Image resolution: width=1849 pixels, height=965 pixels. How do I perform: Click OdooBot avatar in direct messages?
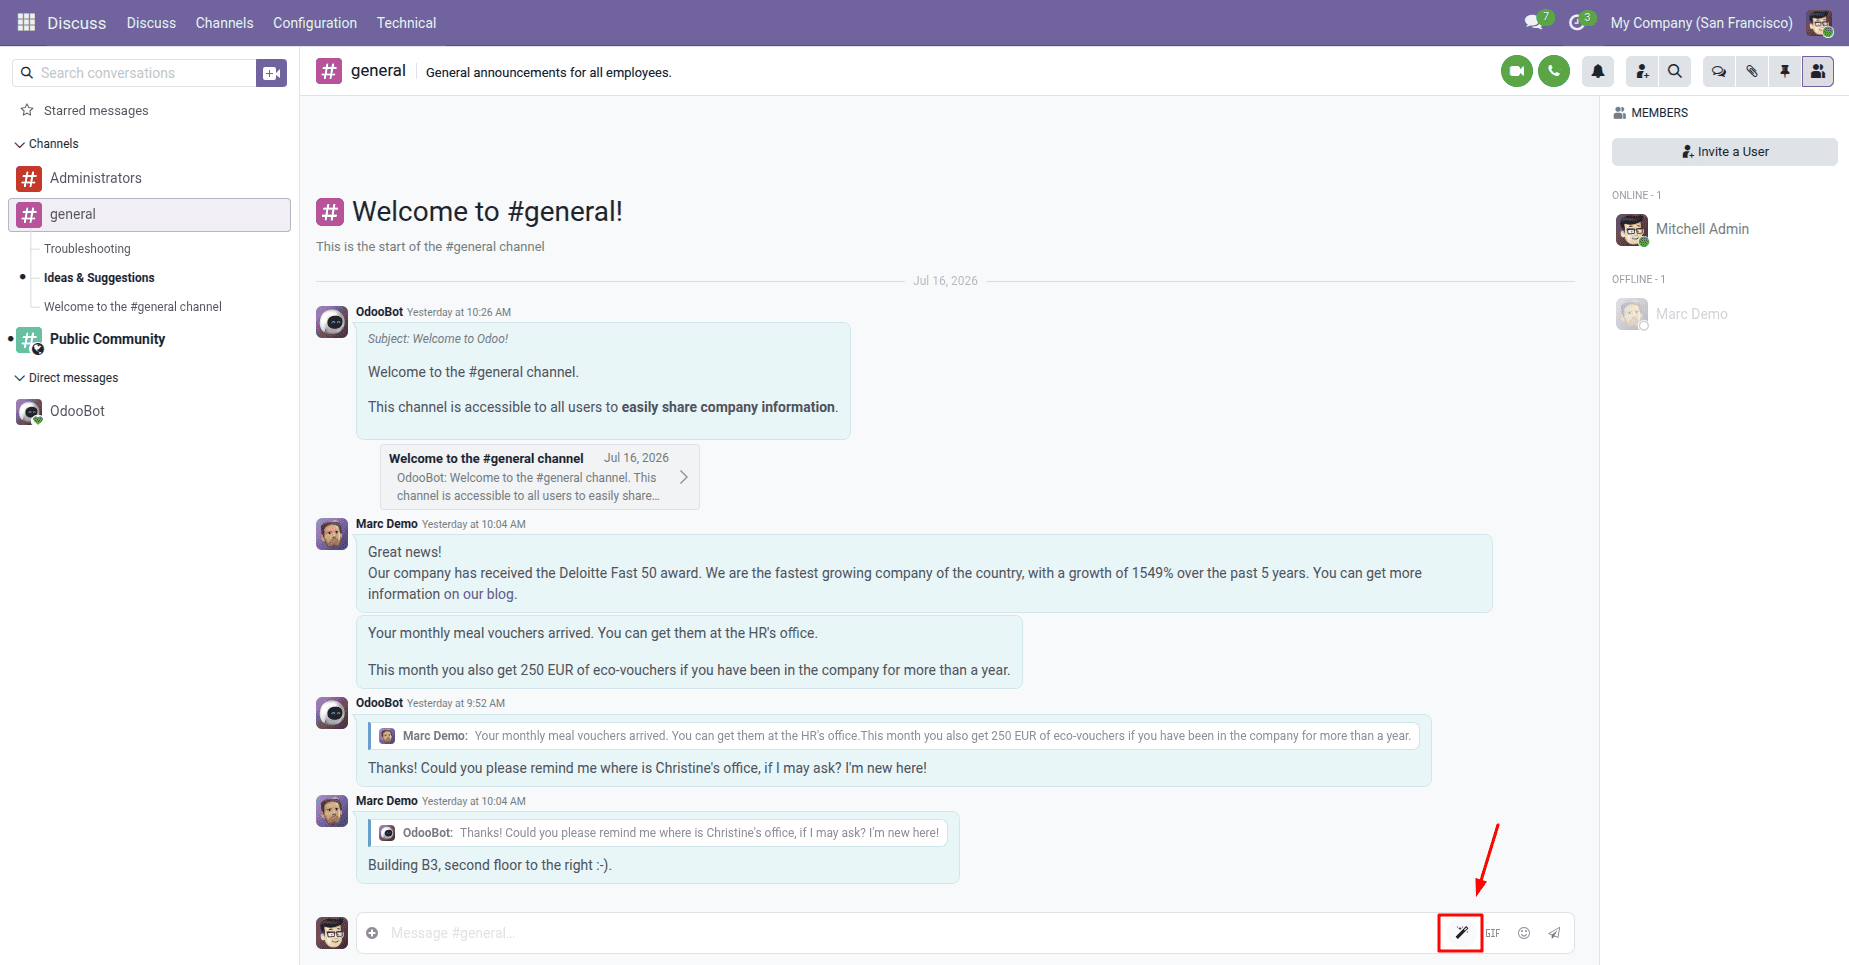(29, 412)
